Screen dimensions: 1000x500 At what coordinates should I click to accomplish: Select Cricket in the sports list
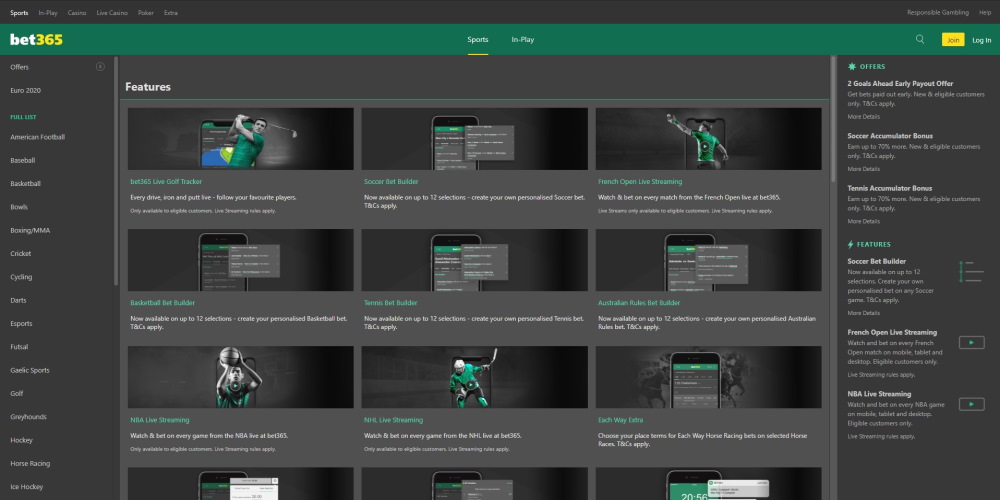click(x=20, y=254)
